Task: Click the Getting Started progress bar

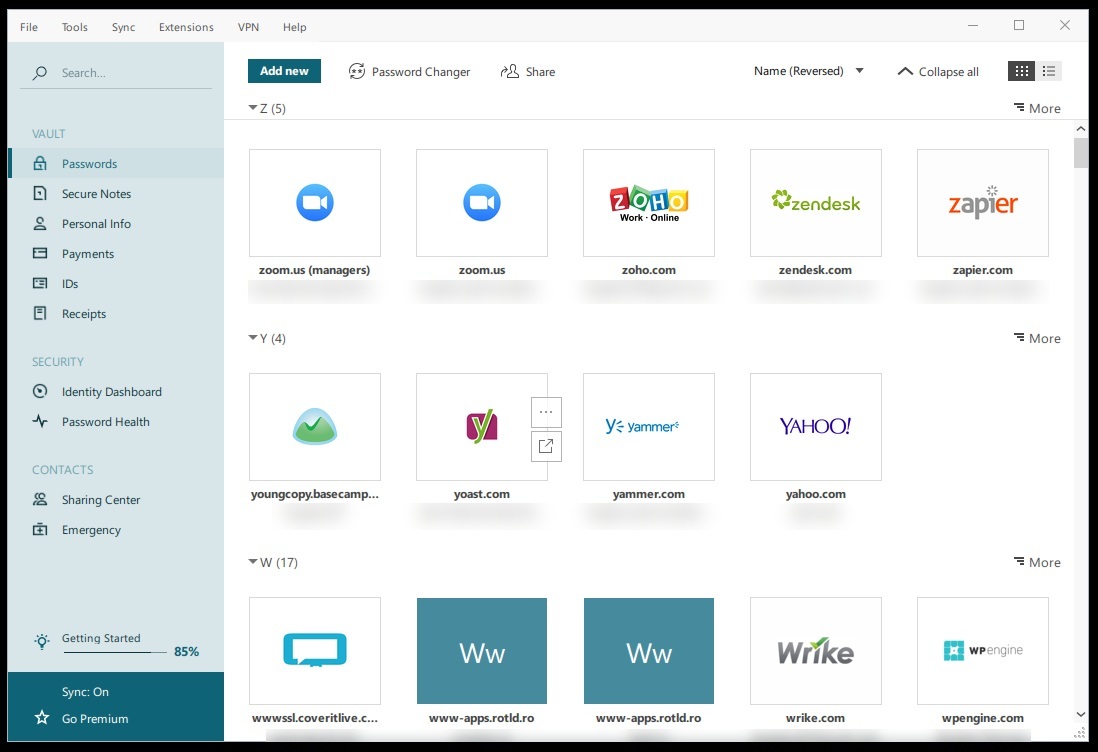Action: tap(115, 653)
